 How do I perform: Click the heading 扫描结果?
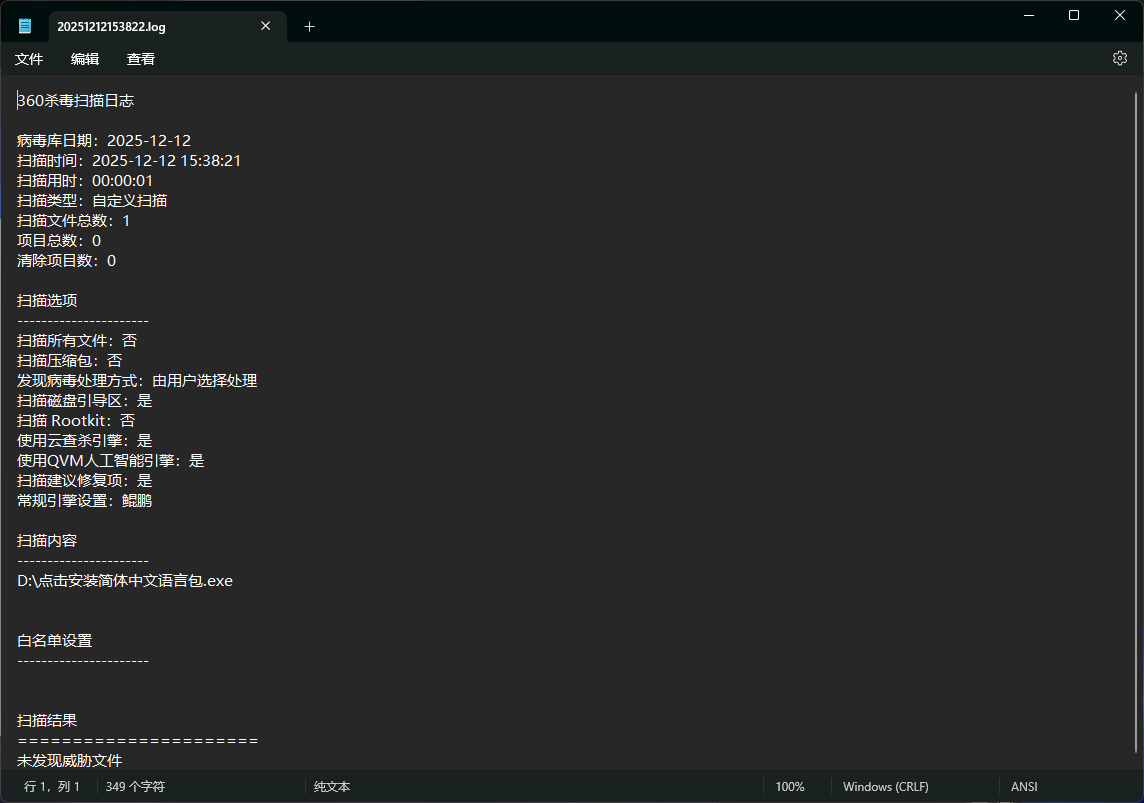[47, 721]
